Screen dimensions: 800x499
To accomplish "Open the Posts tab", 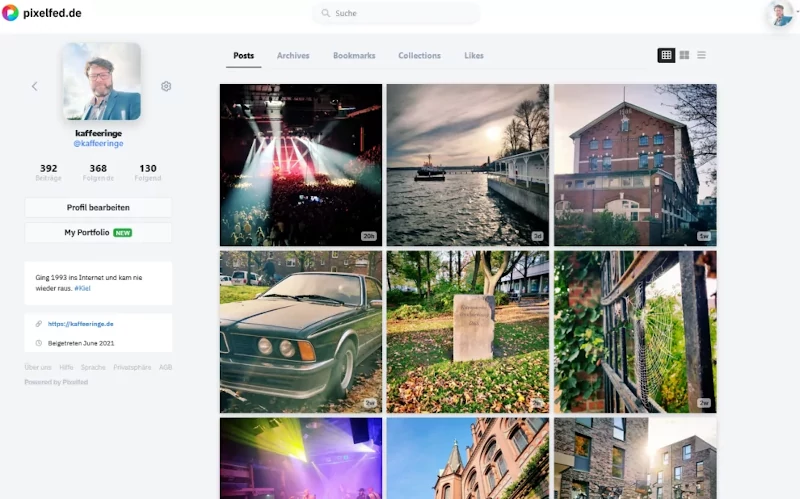I will tap(243, 56).
